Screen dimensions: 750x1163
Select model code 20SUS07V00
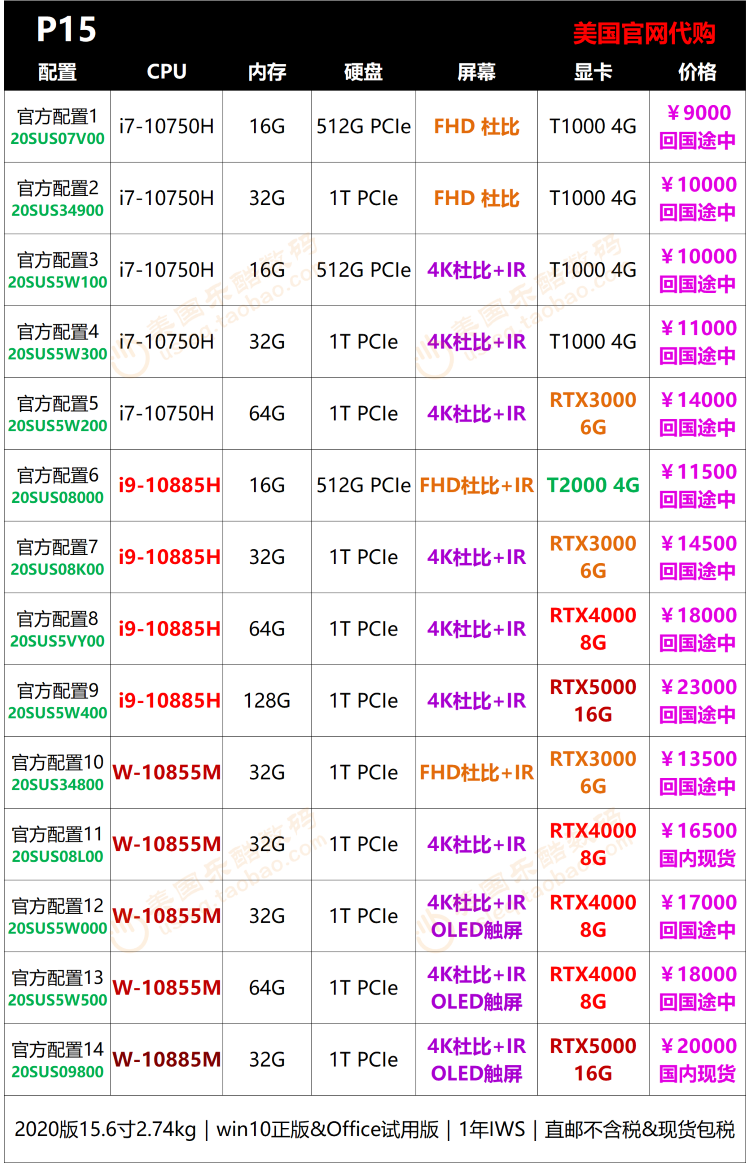click(x=57, y=139)
